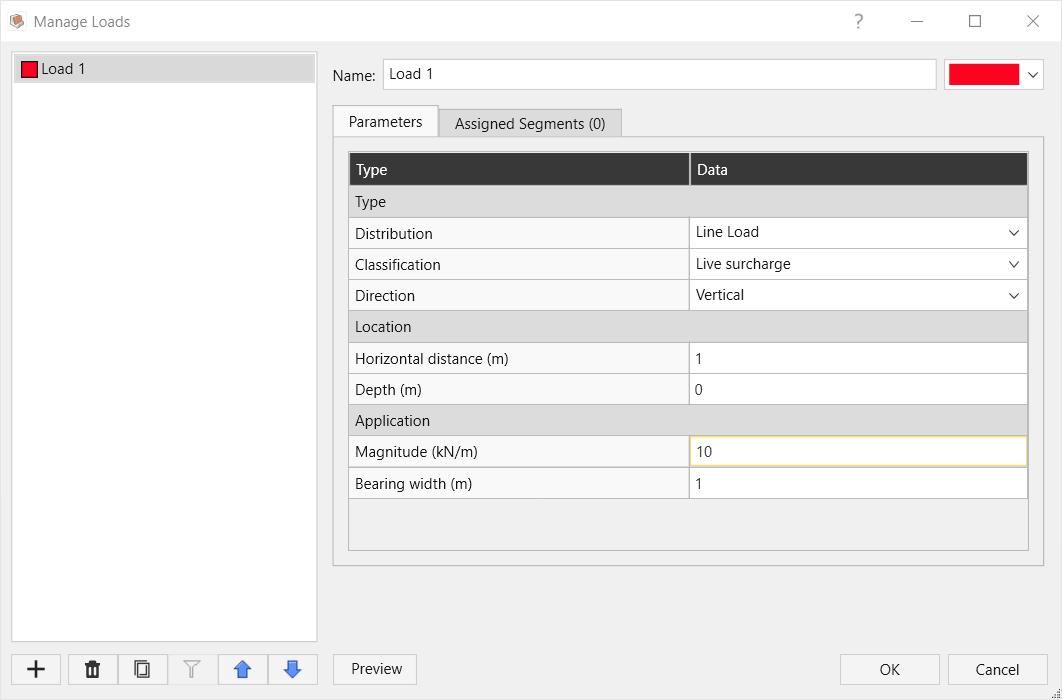Screen dimensions: 1062x700
Task: Close the Manage Loads dialog
Action: (1033, 22)
